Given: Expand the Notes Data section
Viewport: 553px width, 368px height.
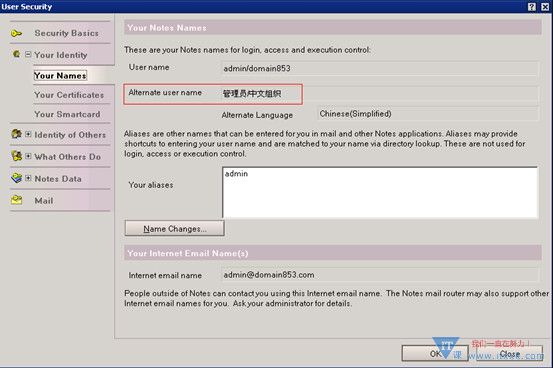Looking at the screenshot, I should pyautogui.click(x=28, y=178).
